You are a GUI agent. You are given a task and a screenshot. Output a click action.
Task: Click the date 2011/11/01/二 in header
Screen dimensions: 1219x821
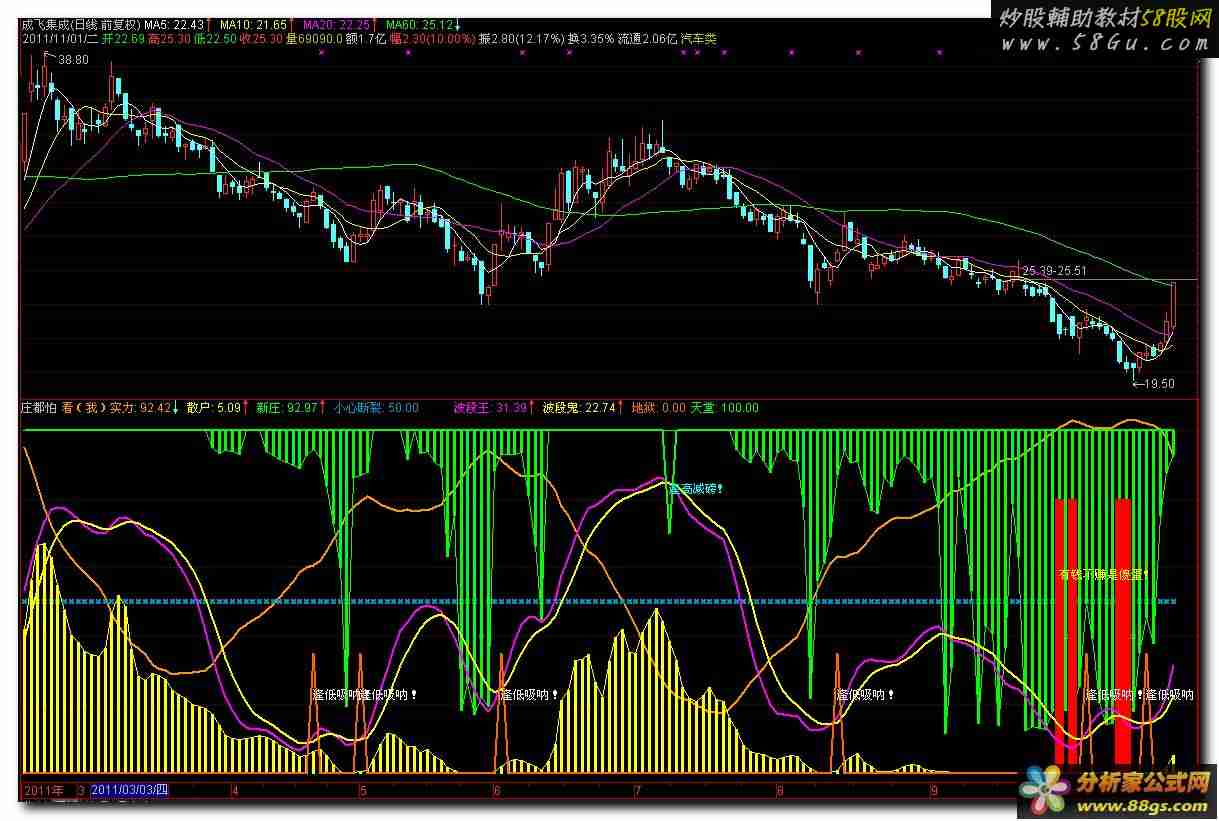pyautogui.click(x=61, y=38)
